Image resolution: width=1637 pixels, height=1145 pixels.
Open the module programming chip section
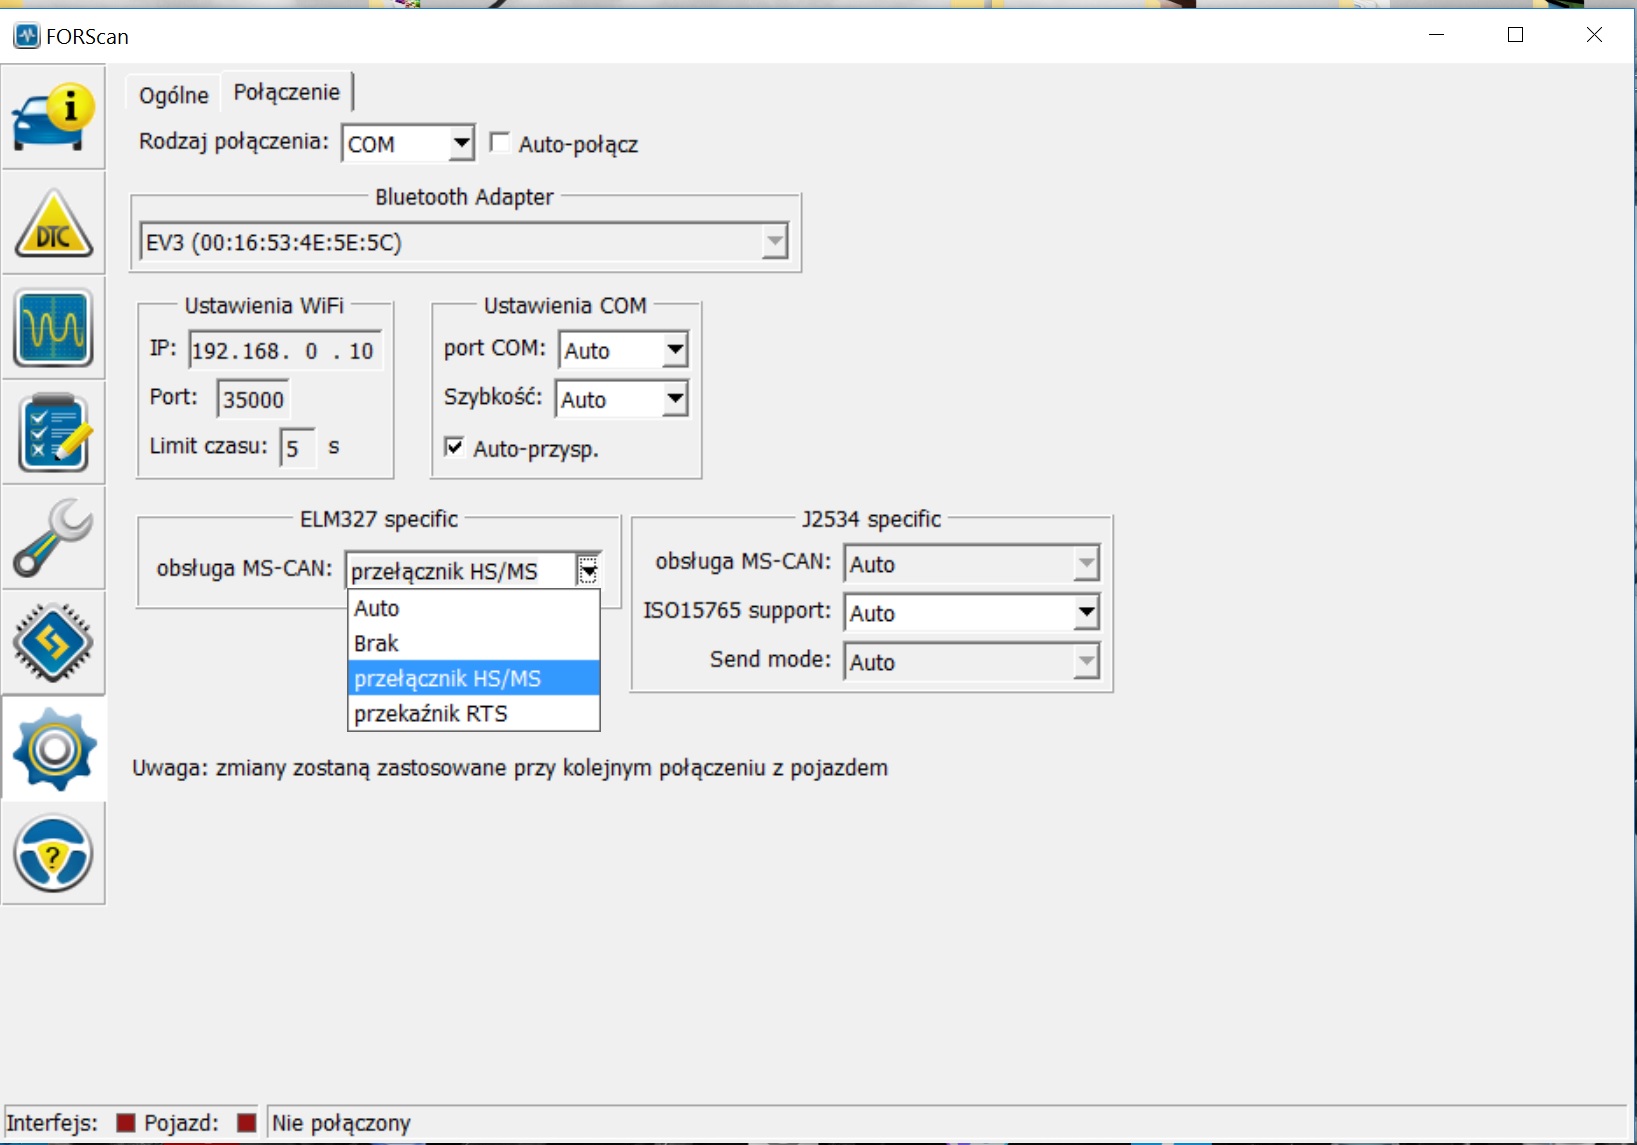click(53, 643)
